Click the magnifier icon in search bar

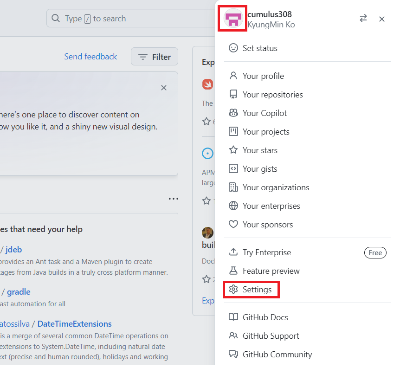coord(56,18)
